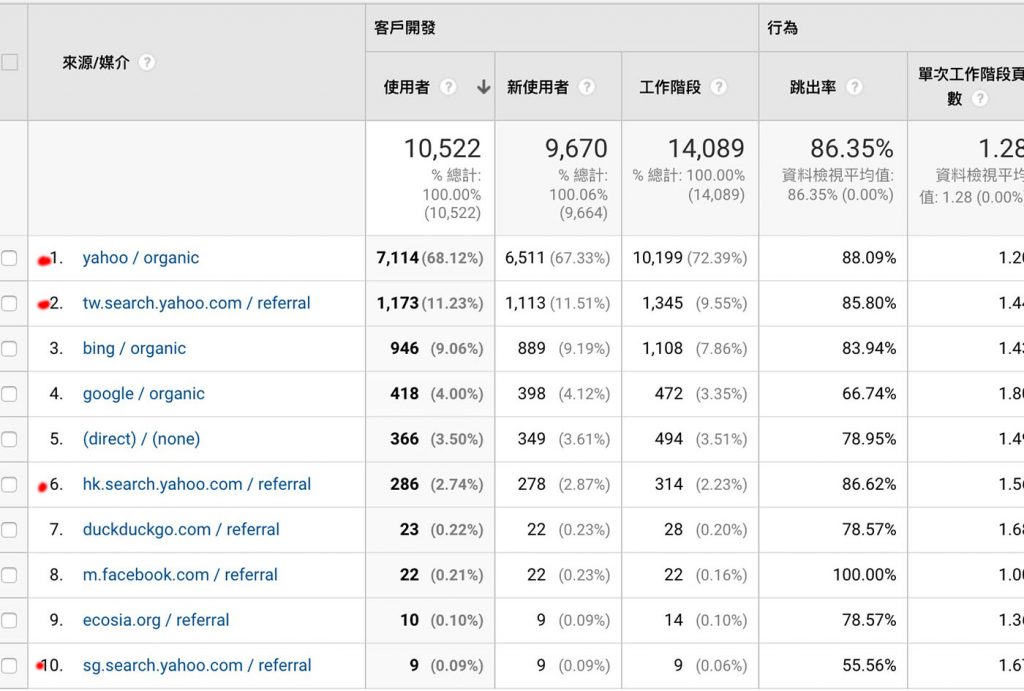Sort by the 工作階段 column label
The image size is (1024, 691).
[670, 87]
